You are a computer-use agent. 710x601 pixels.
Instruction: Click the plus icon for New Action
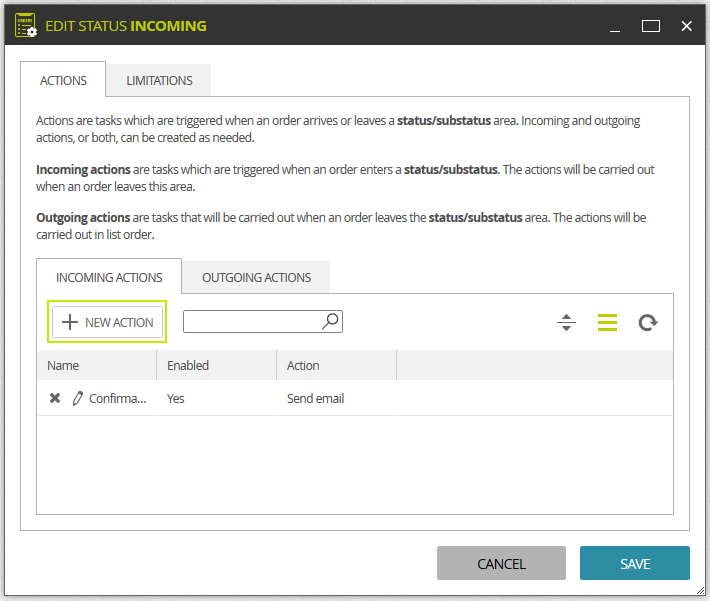click(70, 322)
